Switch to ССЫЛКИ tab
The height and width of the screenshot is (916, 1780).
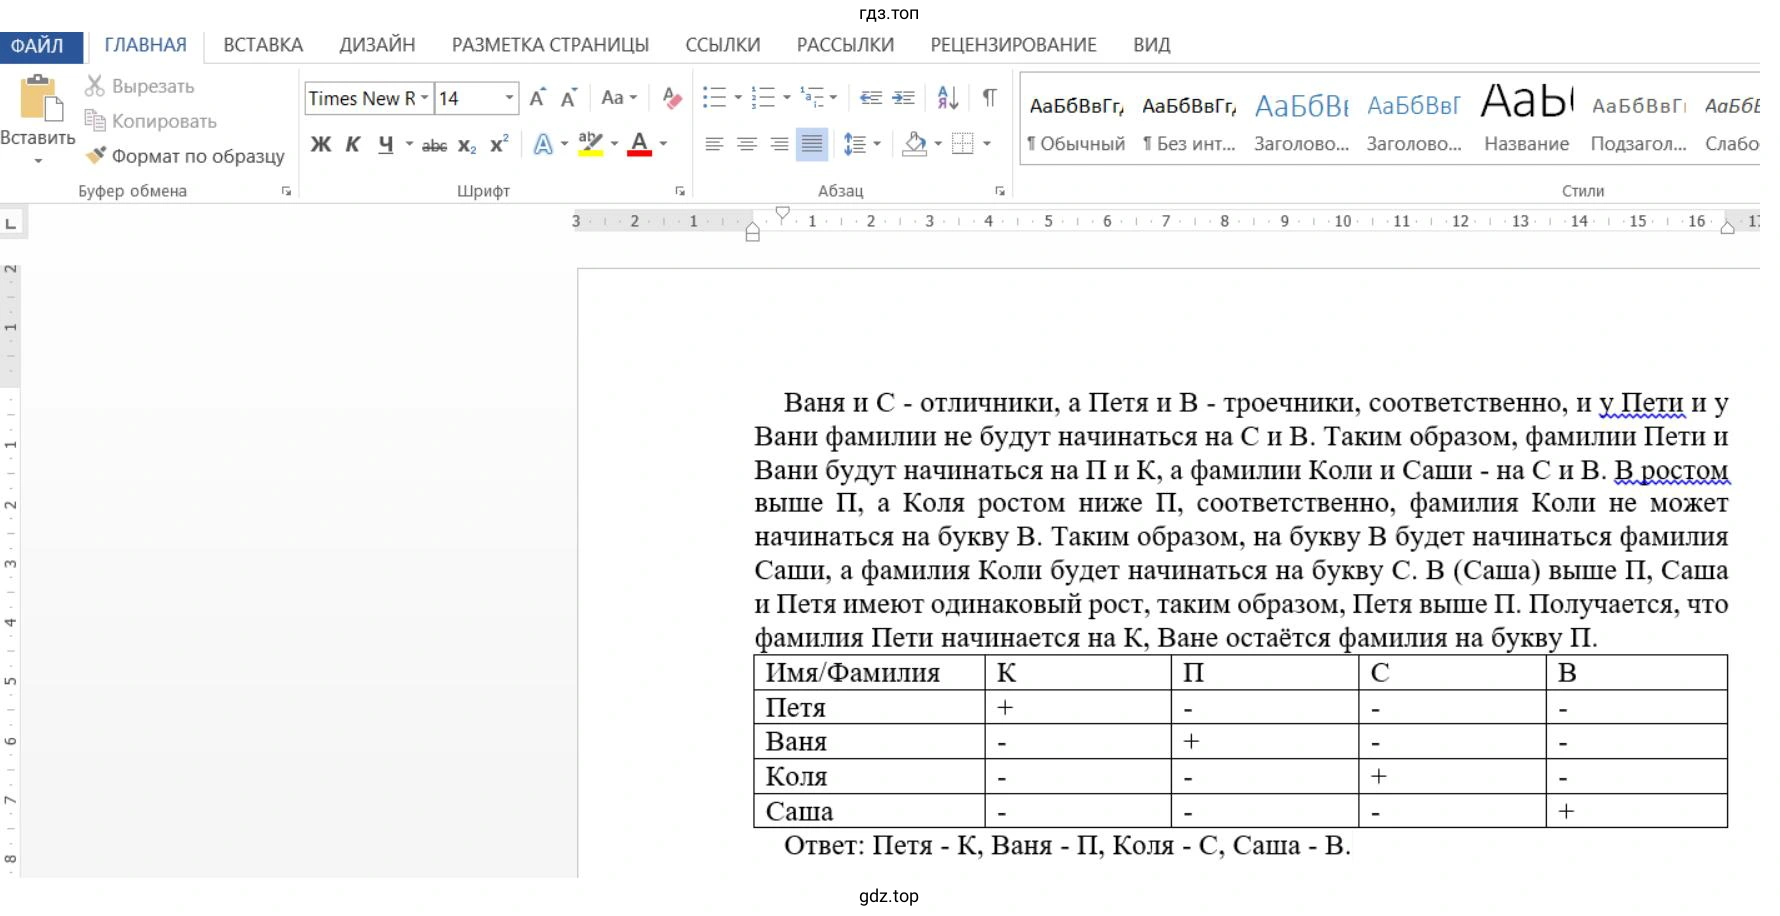723,45
